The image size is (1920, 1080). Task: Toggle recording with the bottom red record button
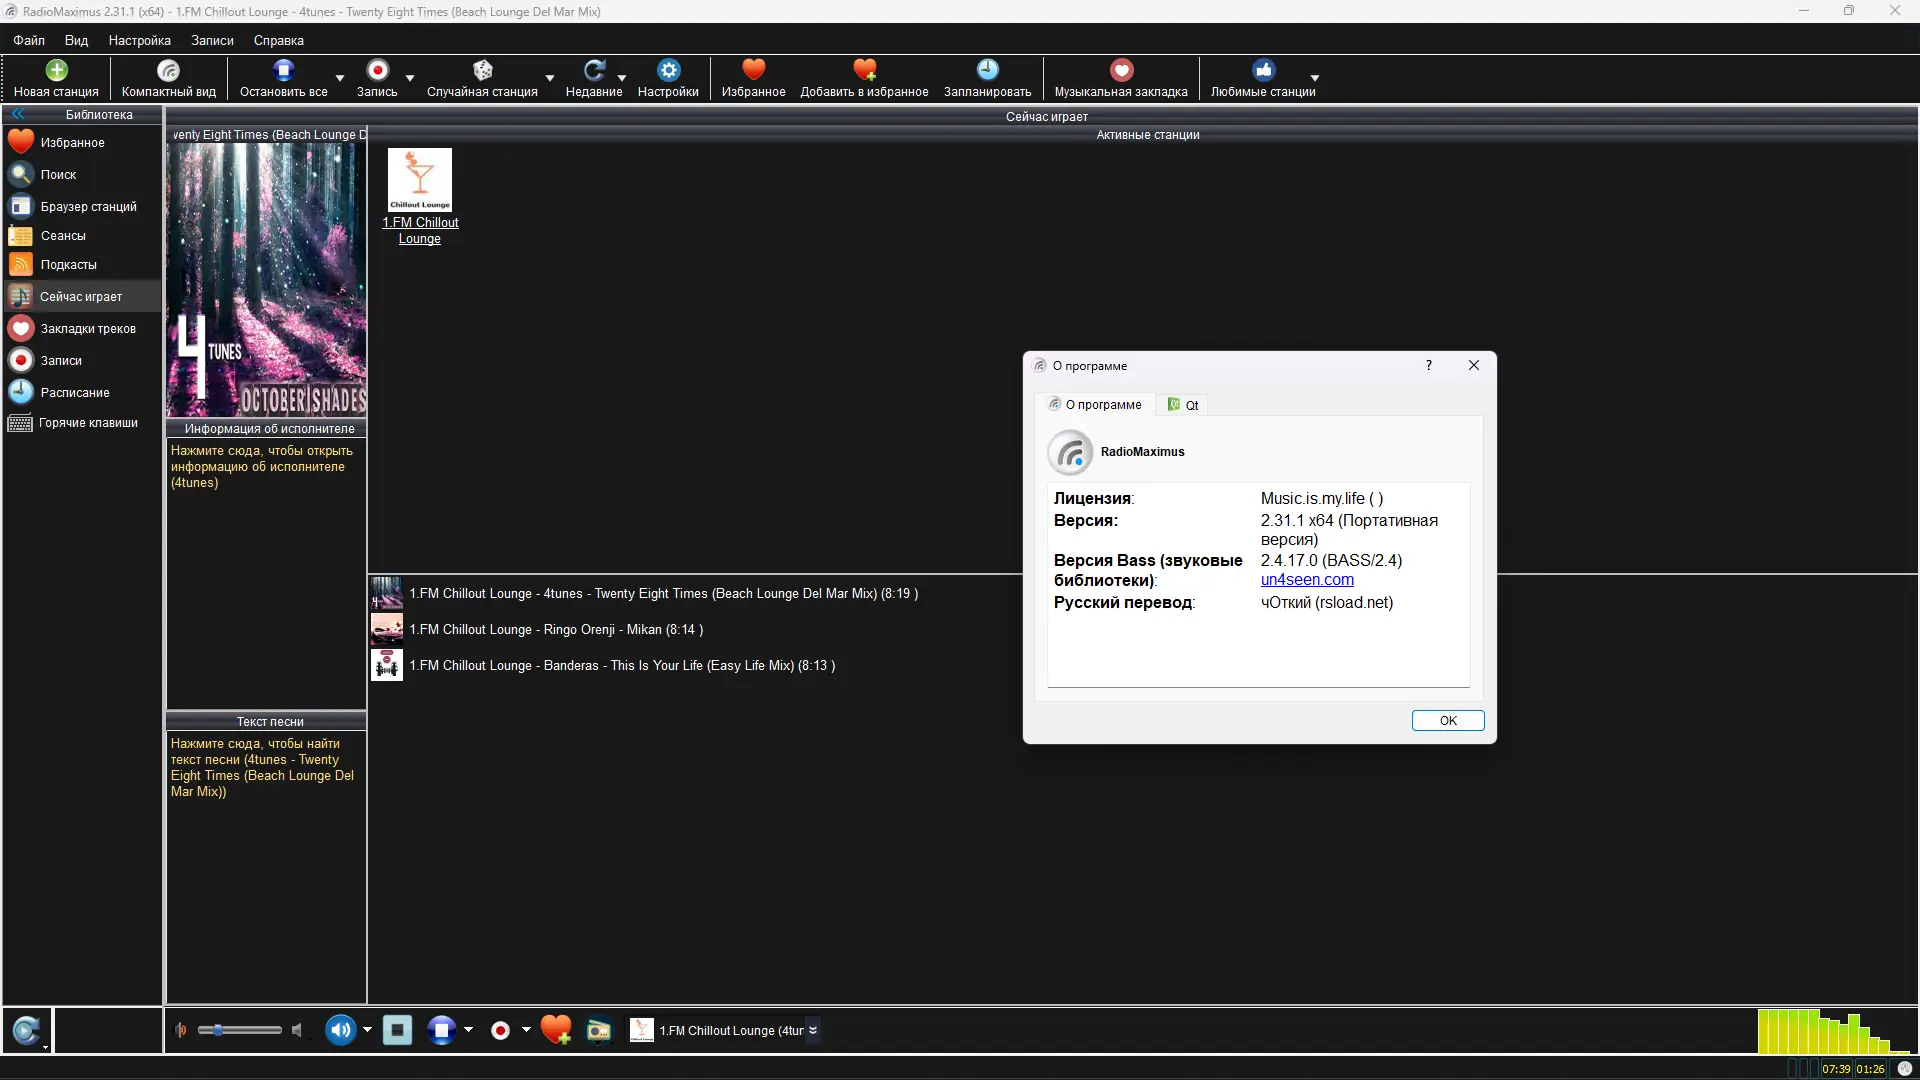point(500,1030)
